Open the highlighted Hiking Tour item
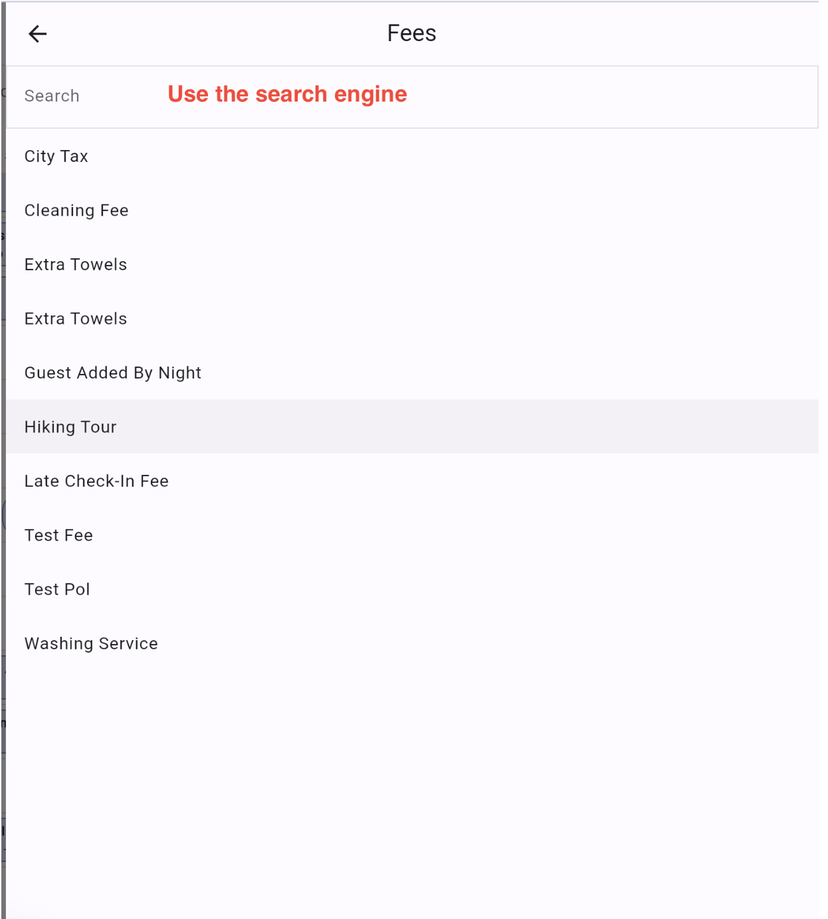Screen dimensions: 828x919 pos(412,427)
